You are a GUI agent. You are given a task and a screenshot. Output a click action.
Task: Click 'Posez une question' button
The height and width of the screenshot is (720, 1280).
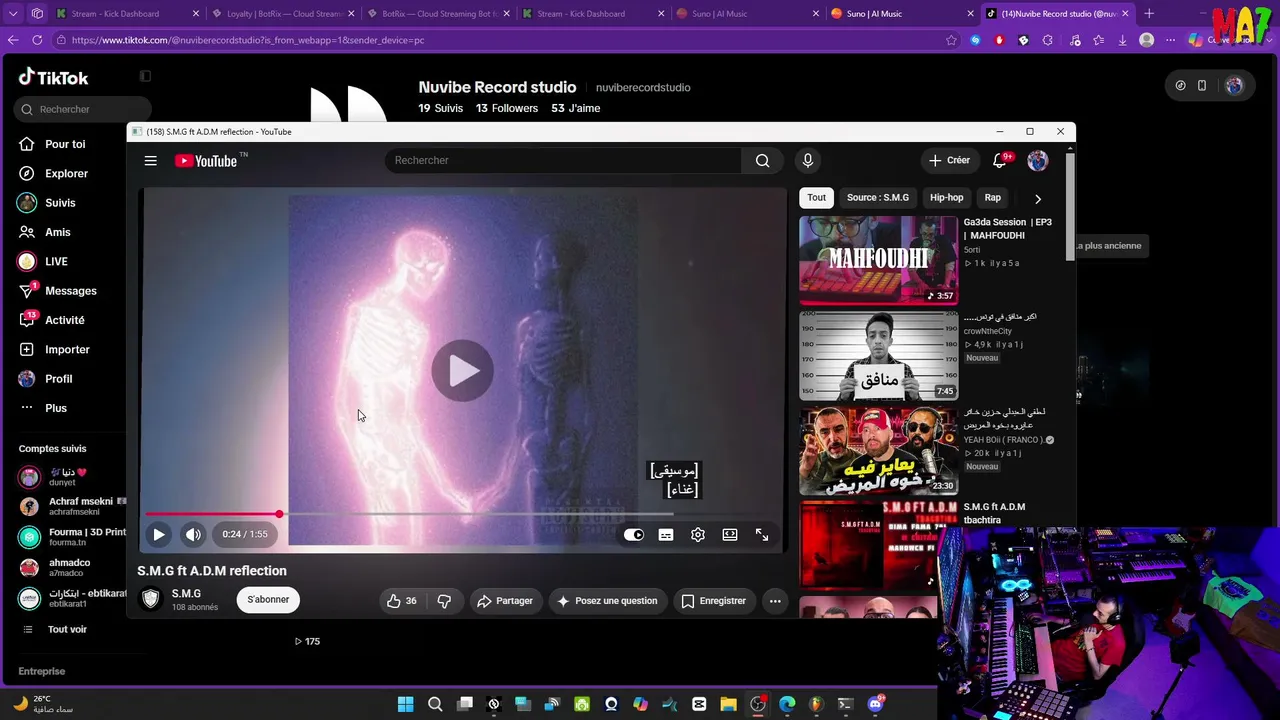607,601
